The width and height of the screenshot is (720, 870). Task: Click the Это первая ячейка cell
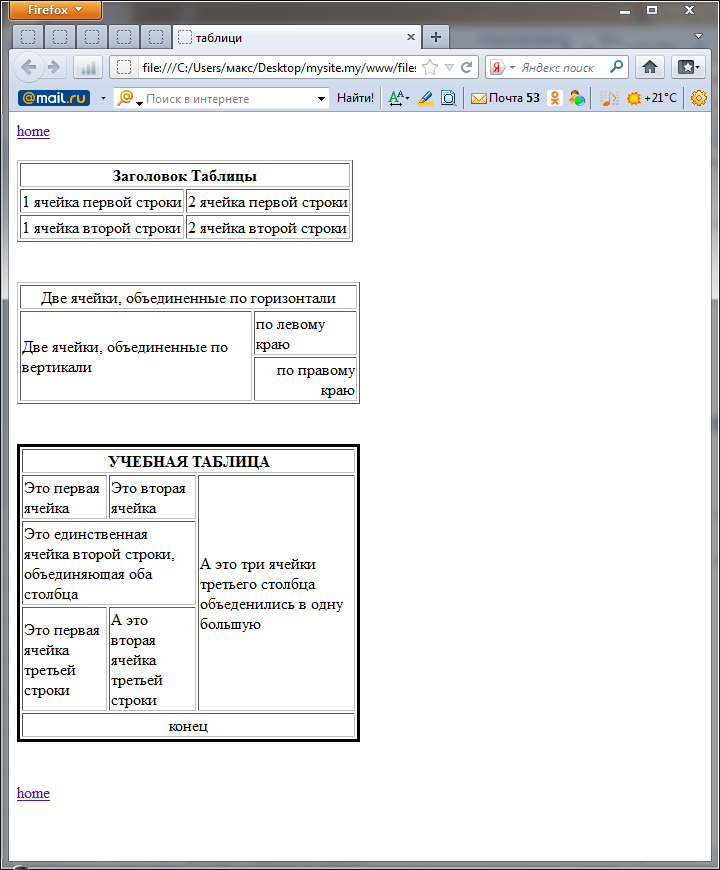pyautogui.click(x=64, y=497)
